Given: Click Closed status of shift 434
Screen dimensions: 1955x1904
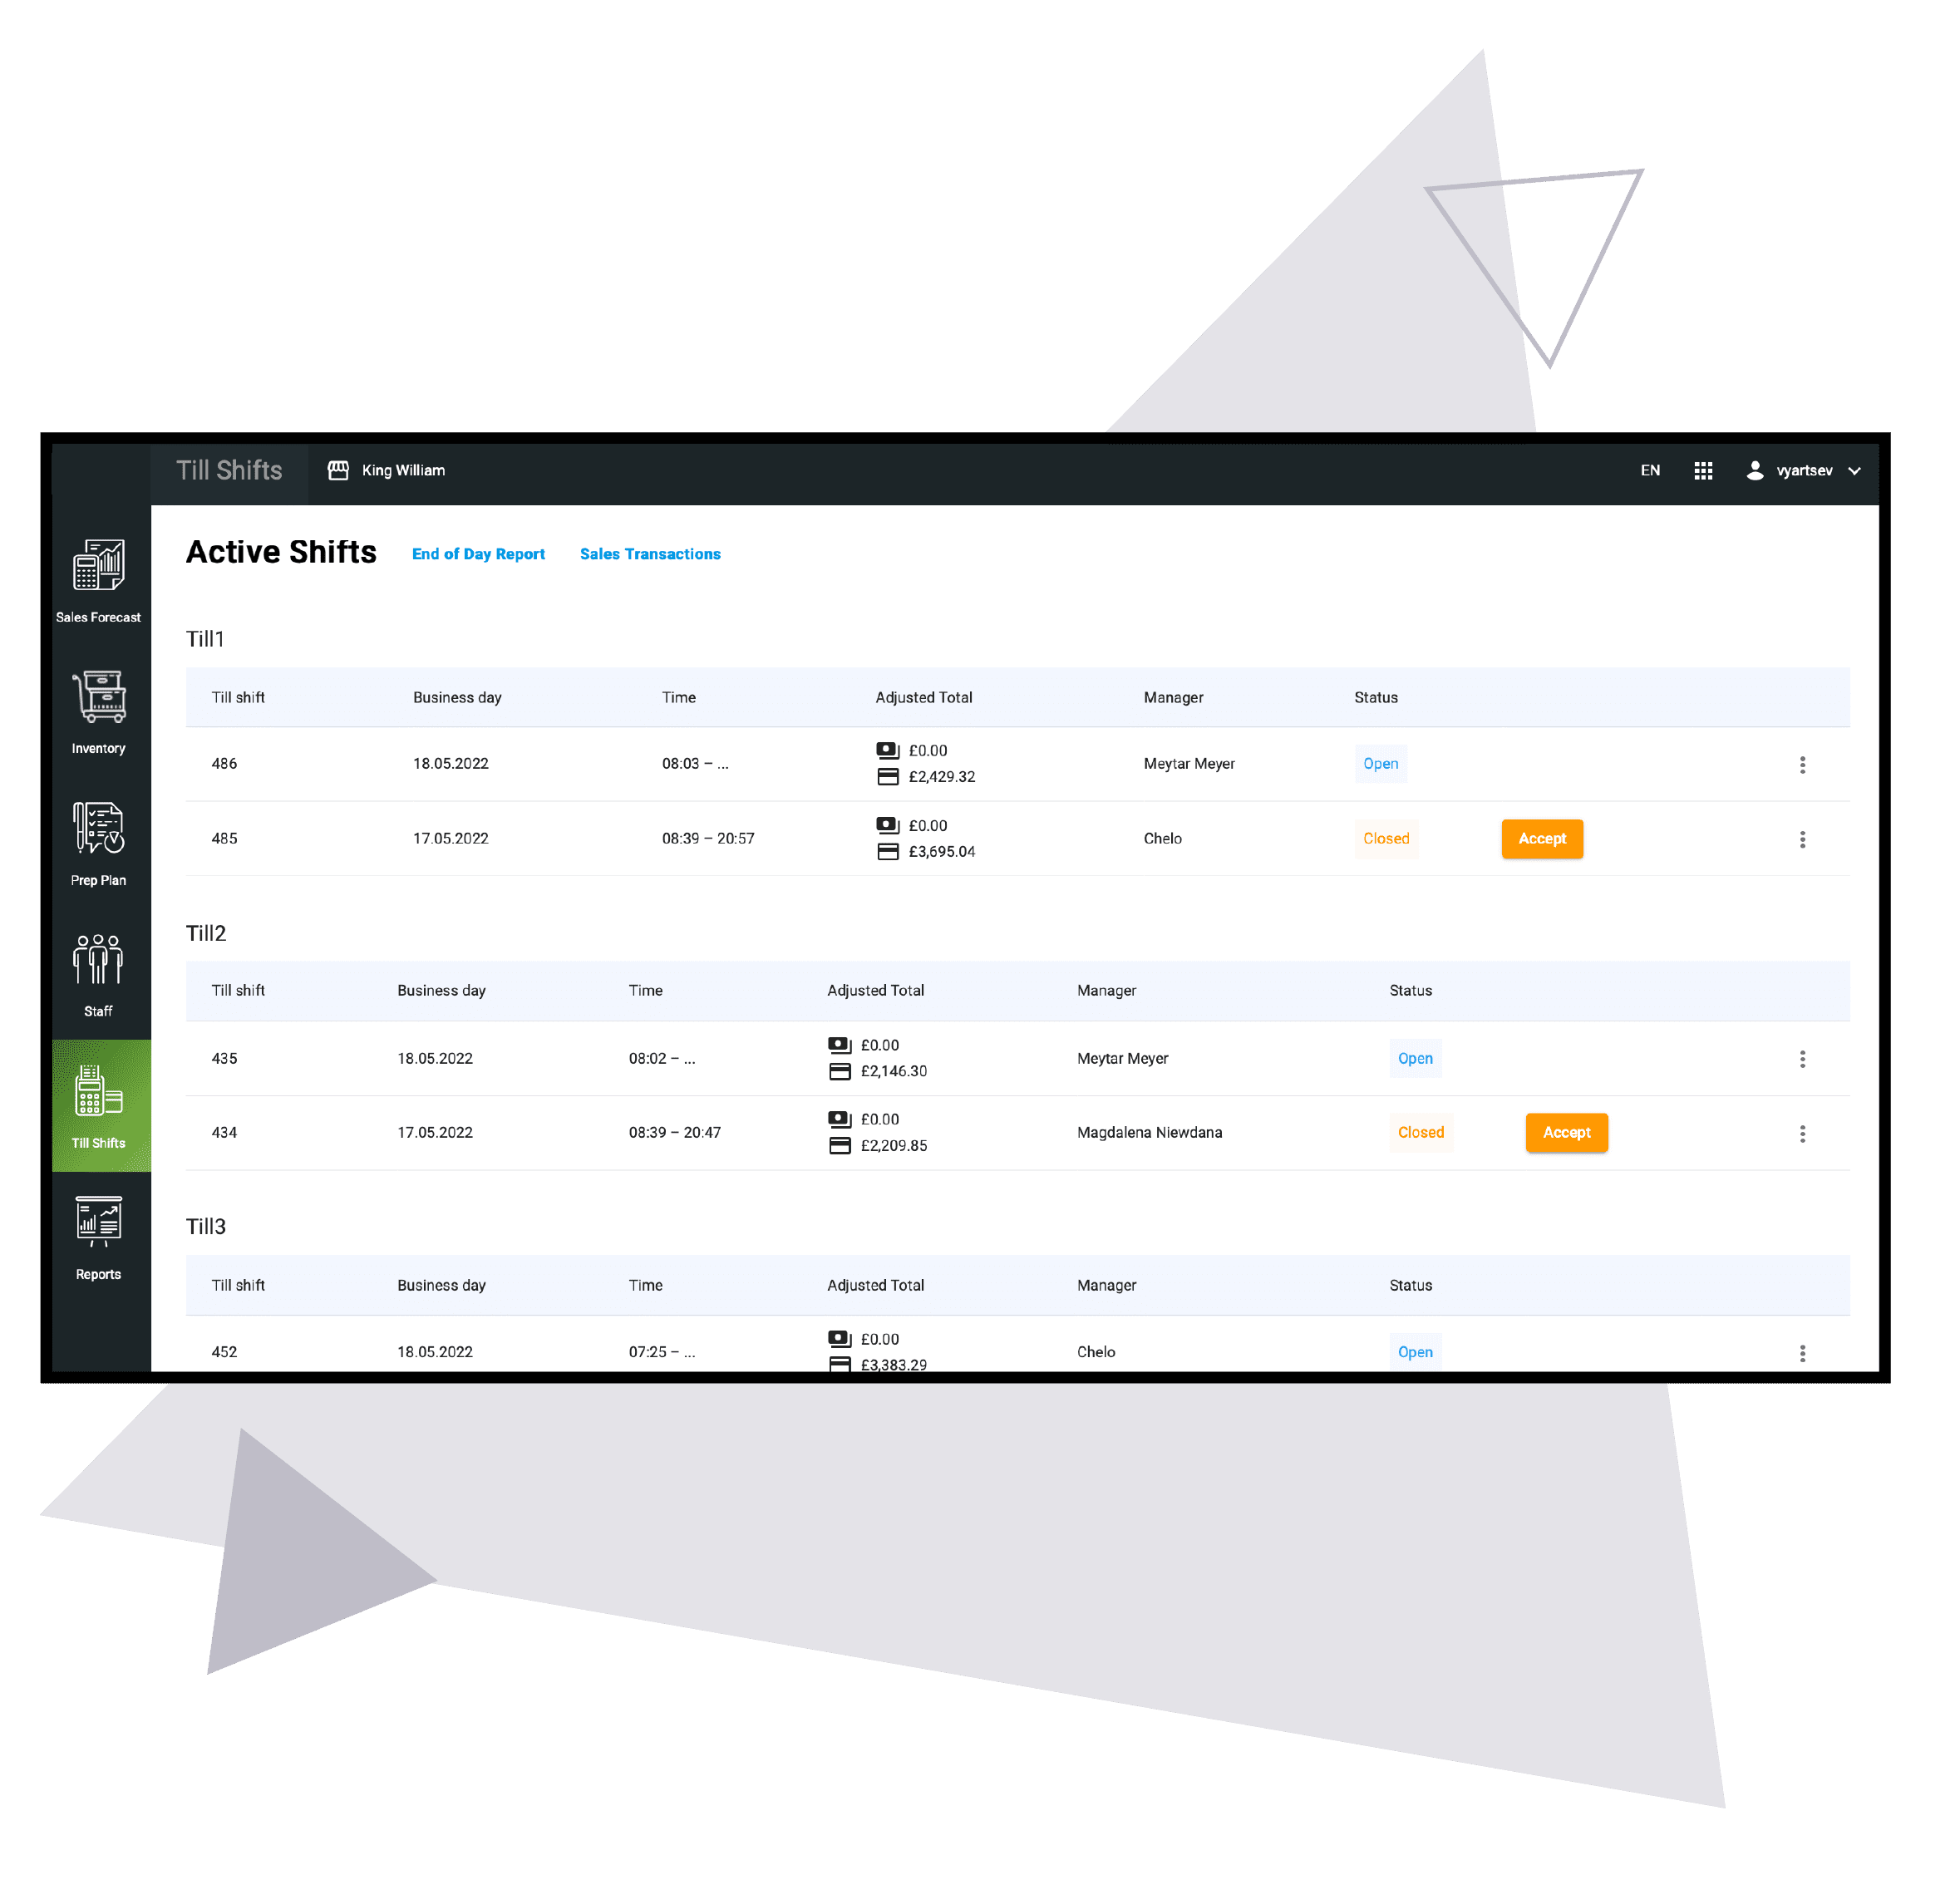Looking at the screenshot, I should click(1422, 1134).
